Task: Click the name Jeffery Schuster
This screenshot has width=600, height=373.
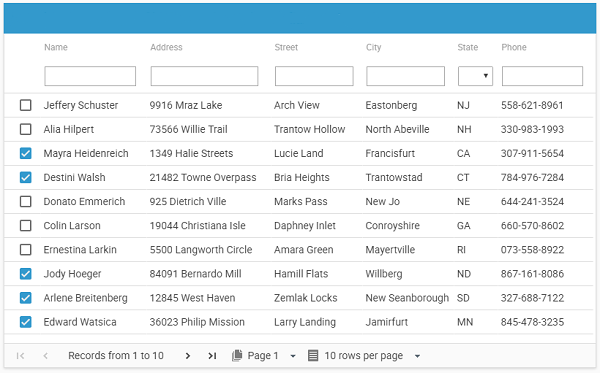Action: tap(81, 105)
